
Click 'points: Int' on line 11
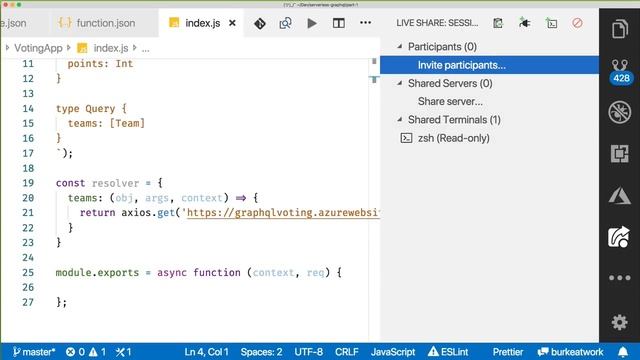pyautogui.click(x=100, y=64)
